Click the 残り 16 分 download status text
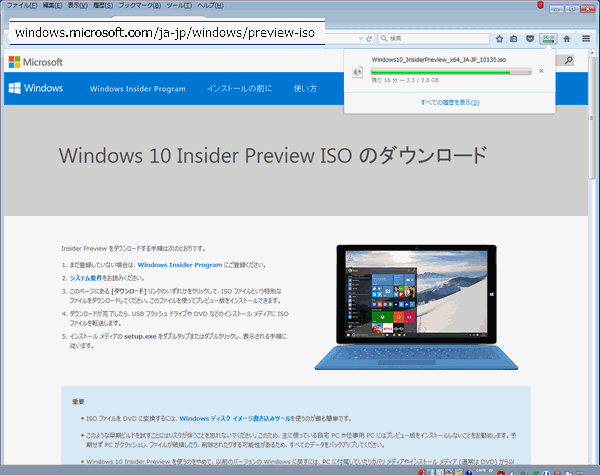This screenshot has height=475, width=600. tap(405, 80)
